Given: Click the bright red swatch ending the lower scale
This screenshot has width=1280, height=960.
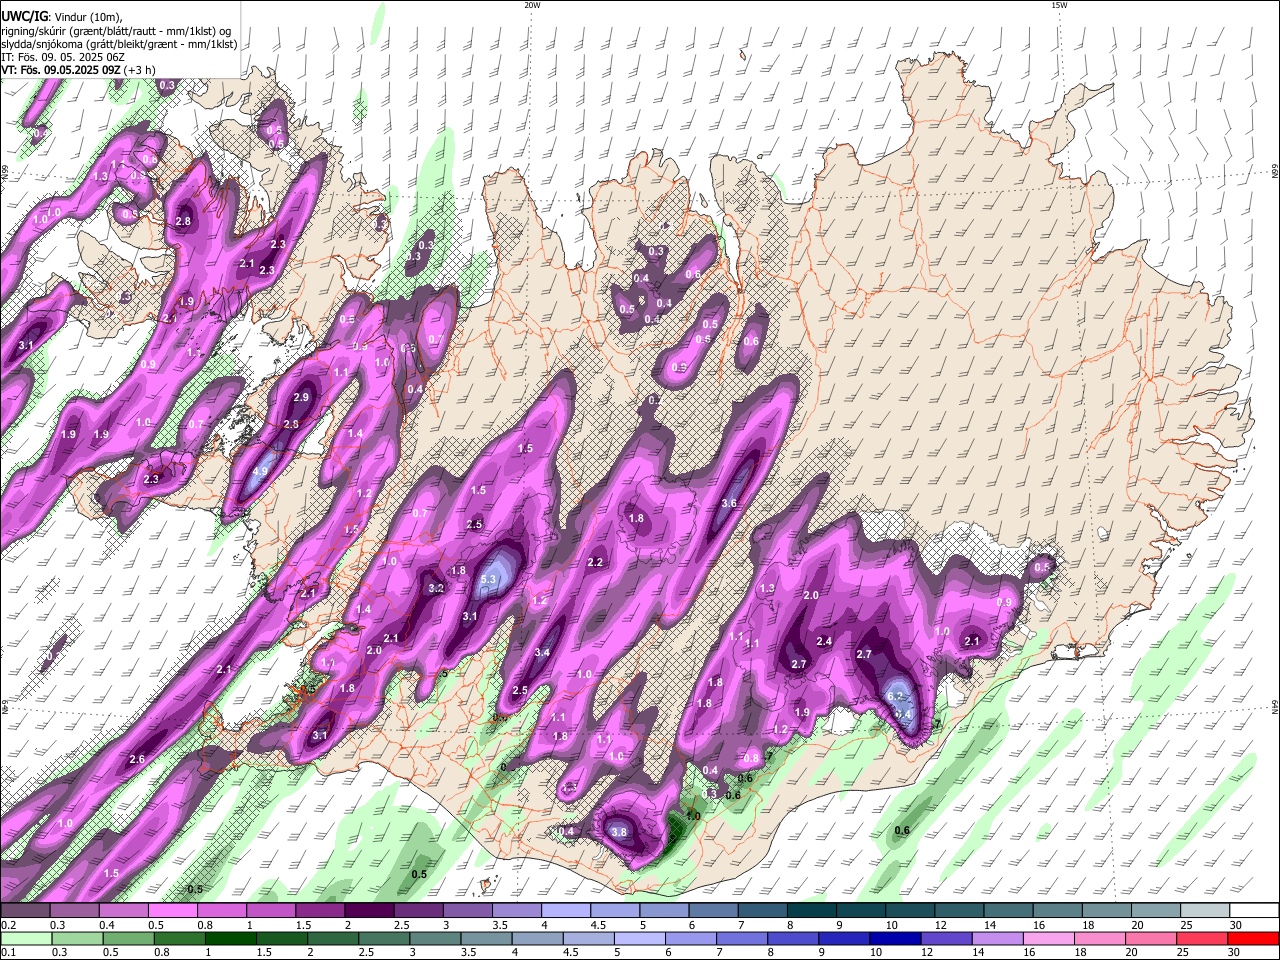Looking at the screenshot, I should click(x=1255, y=938).
